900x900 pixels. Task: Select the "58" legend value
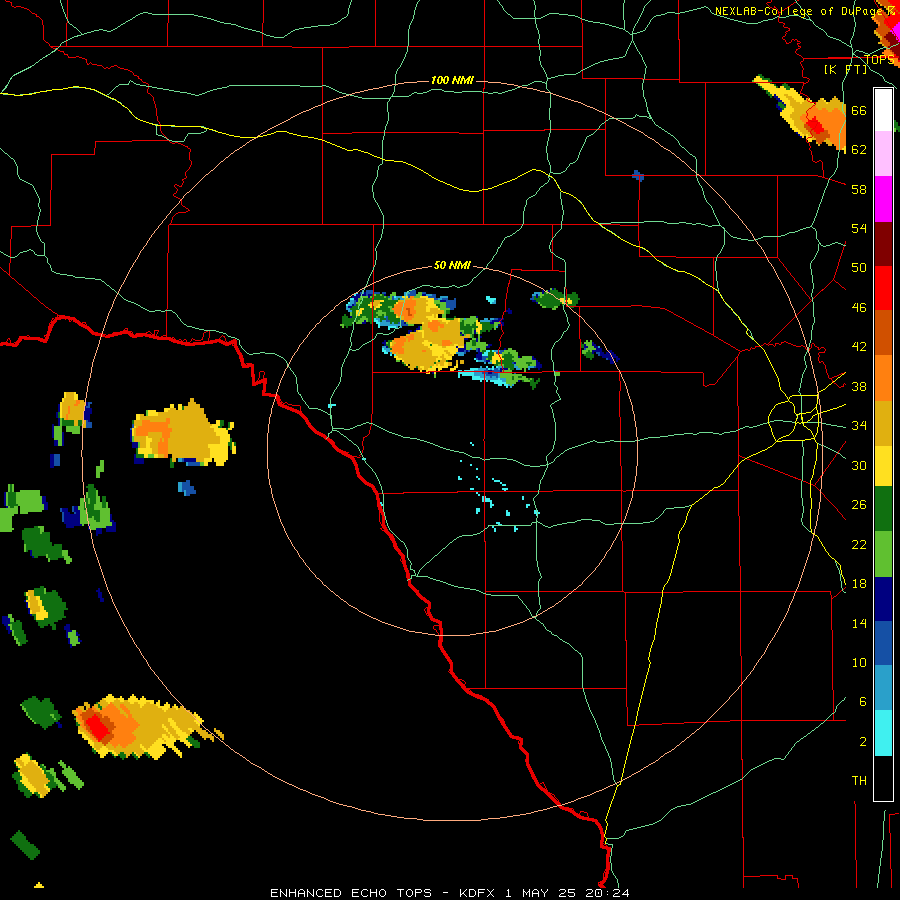coord(859,189)
